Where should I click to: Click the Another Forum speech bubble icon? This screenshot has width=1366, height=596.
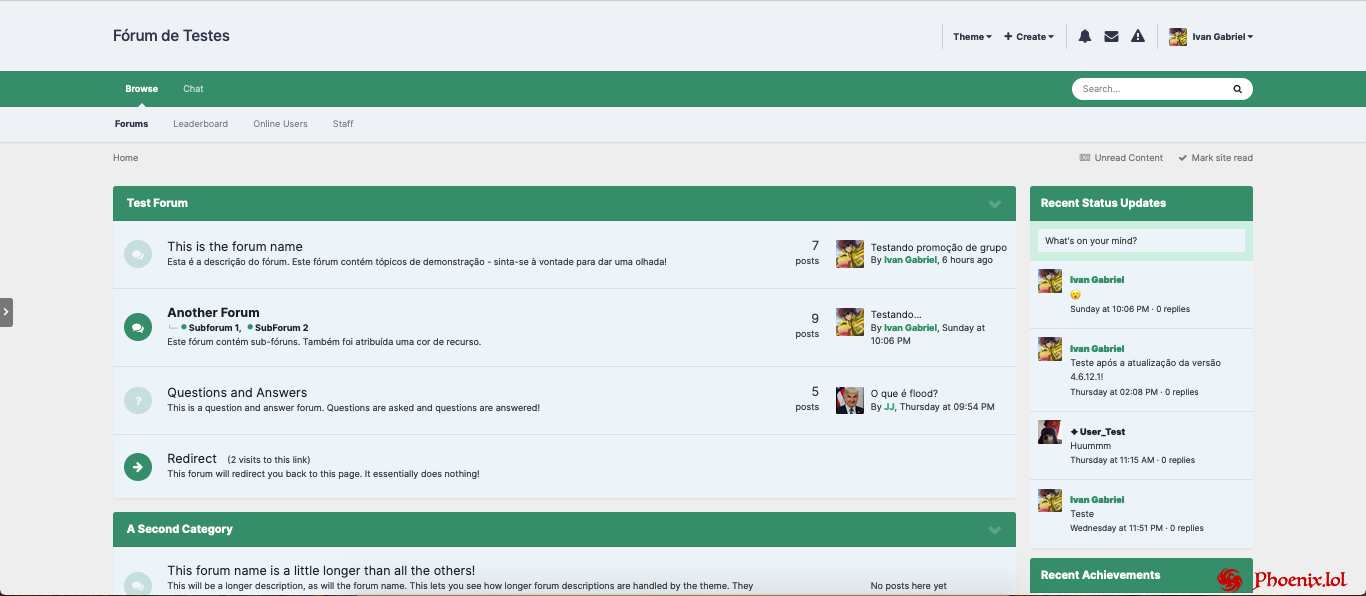pos(138,326)
